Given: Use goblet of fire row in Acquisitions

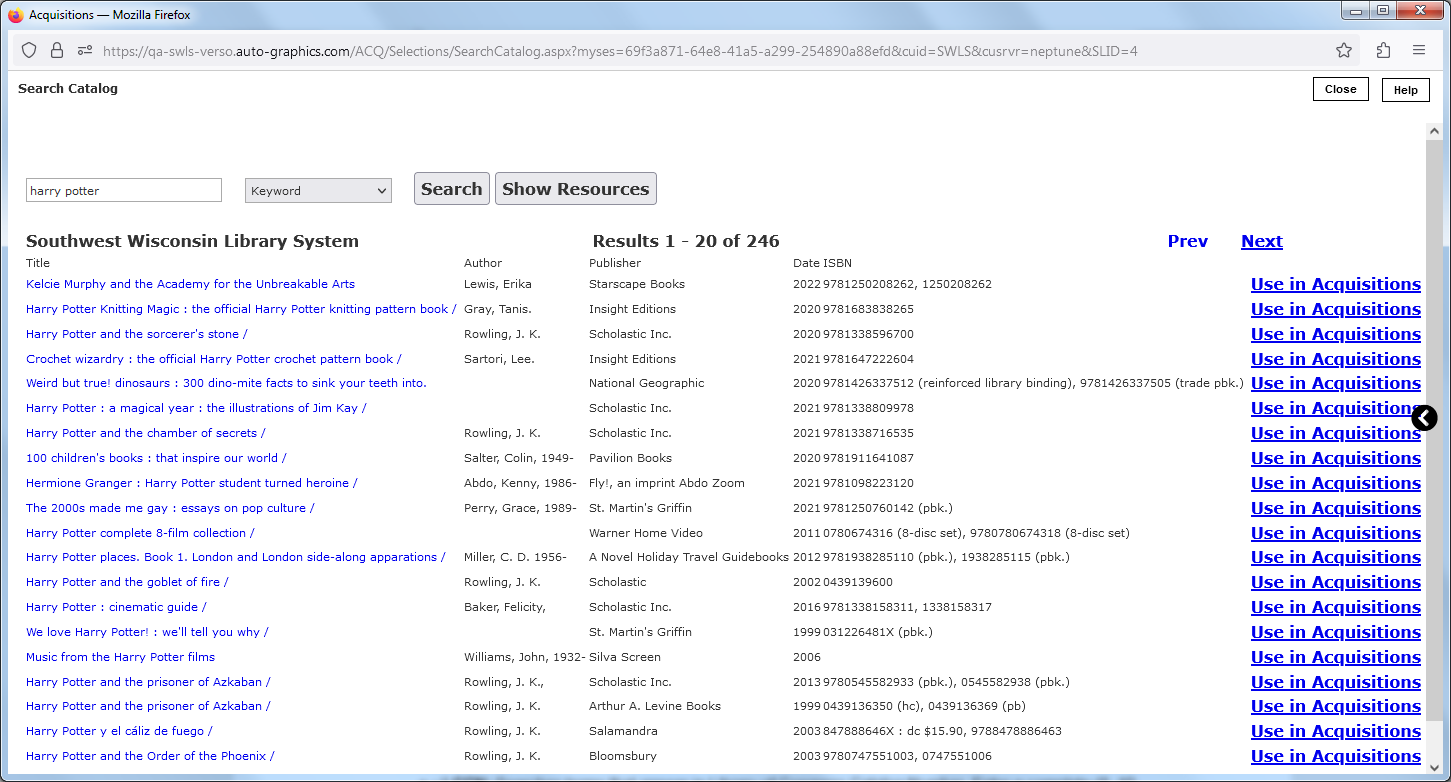Looking at the screenshot, I should pos(1335,582).
